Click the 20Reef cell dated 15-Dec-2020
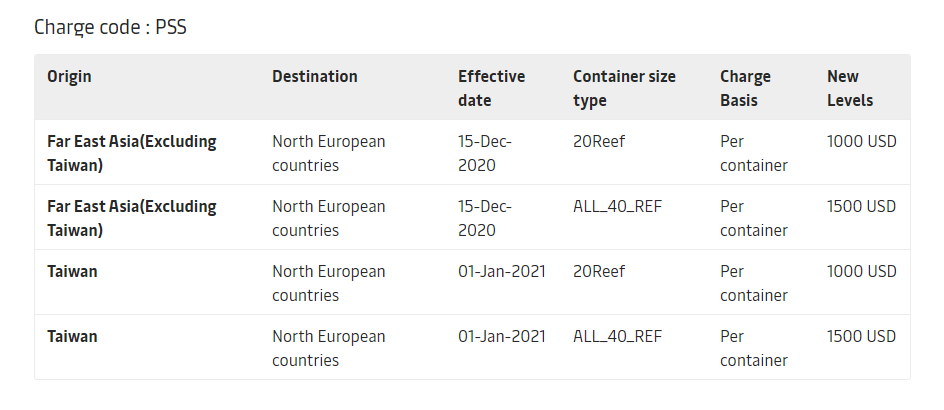 (x=599, y=141)
